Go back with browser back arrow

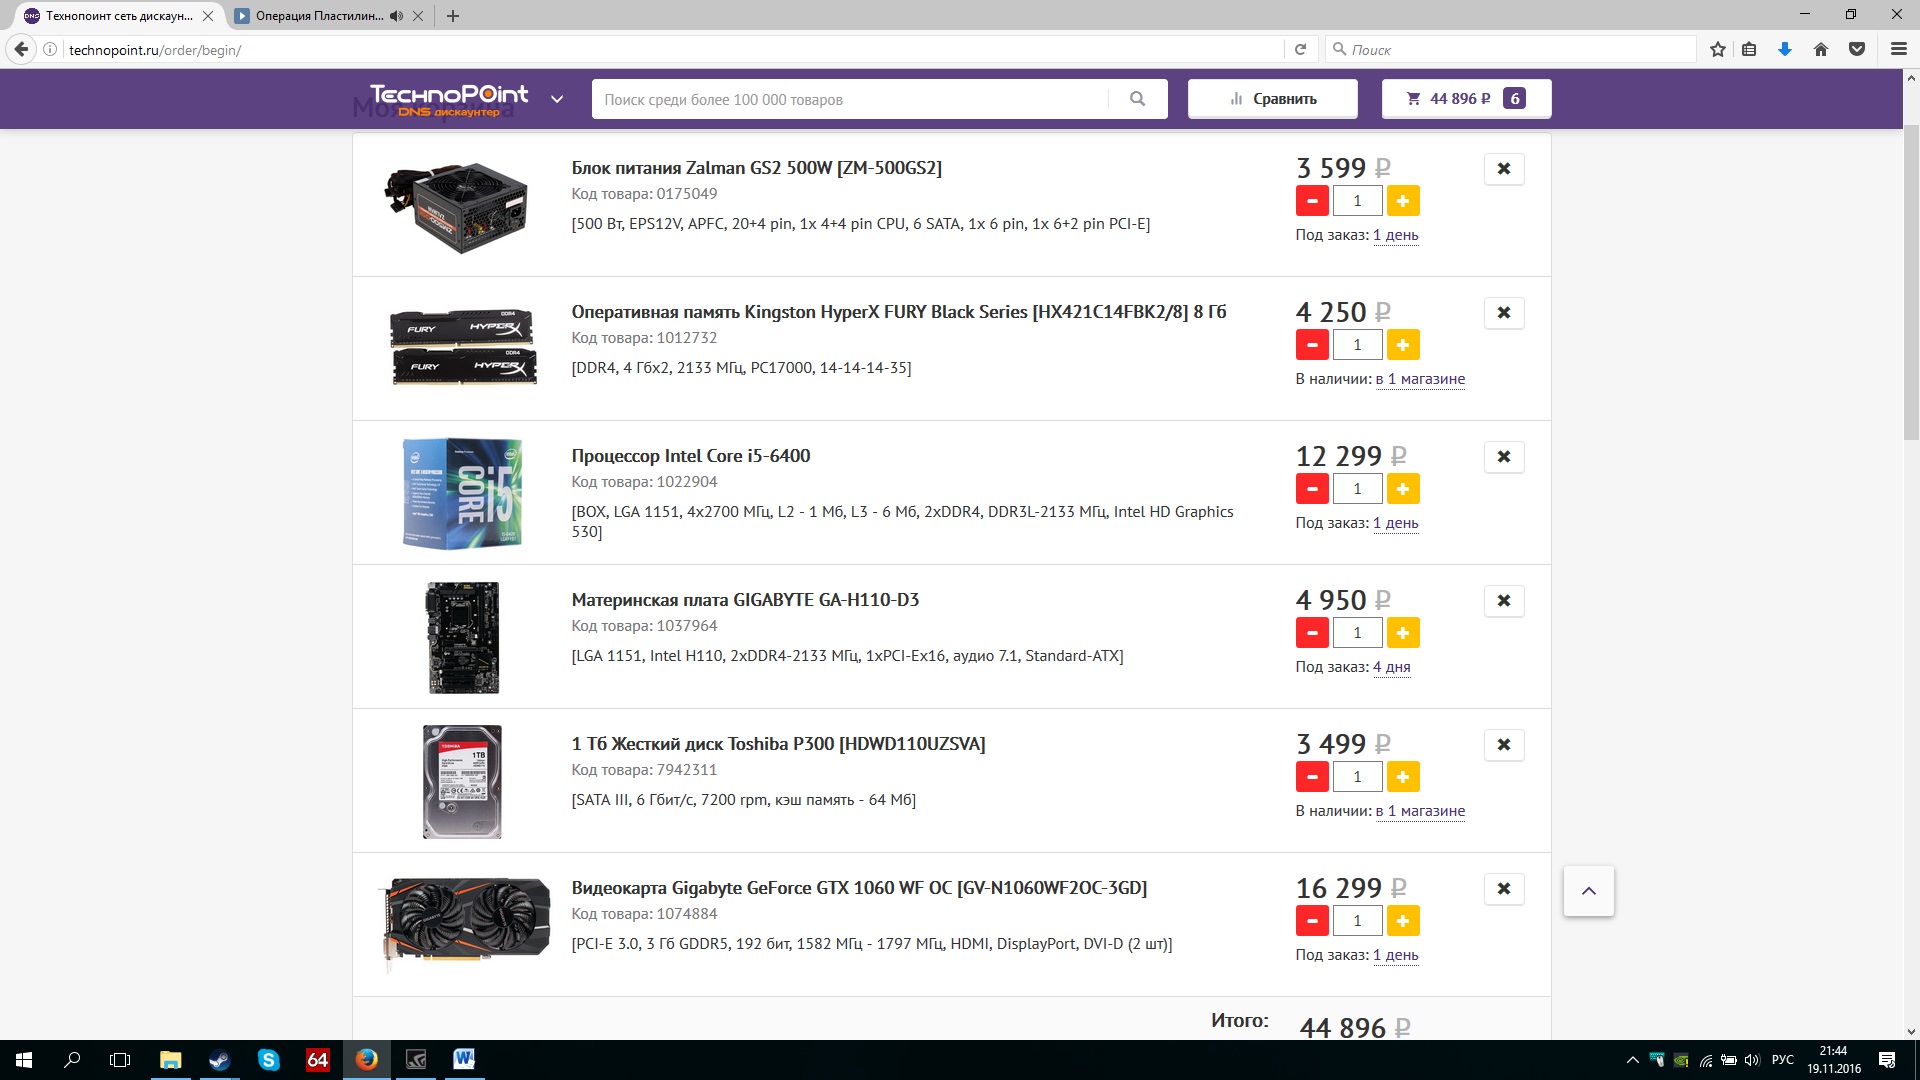click(21, 49)
